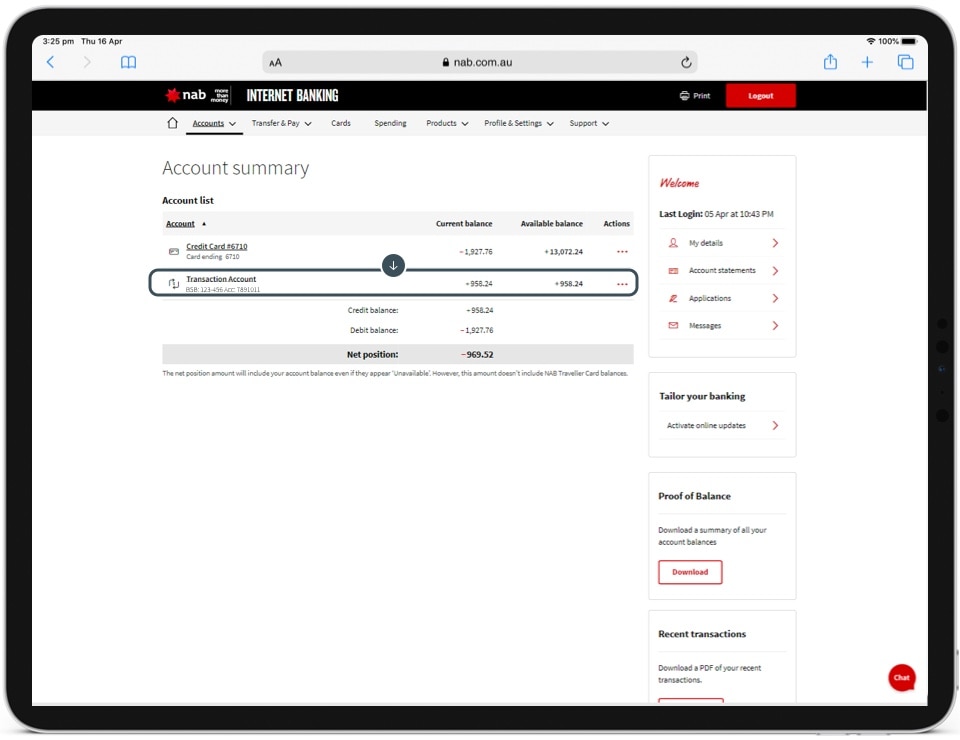Click the home icon in navigation bar
The image size is (960, 740).
click(x=172, y=123)
